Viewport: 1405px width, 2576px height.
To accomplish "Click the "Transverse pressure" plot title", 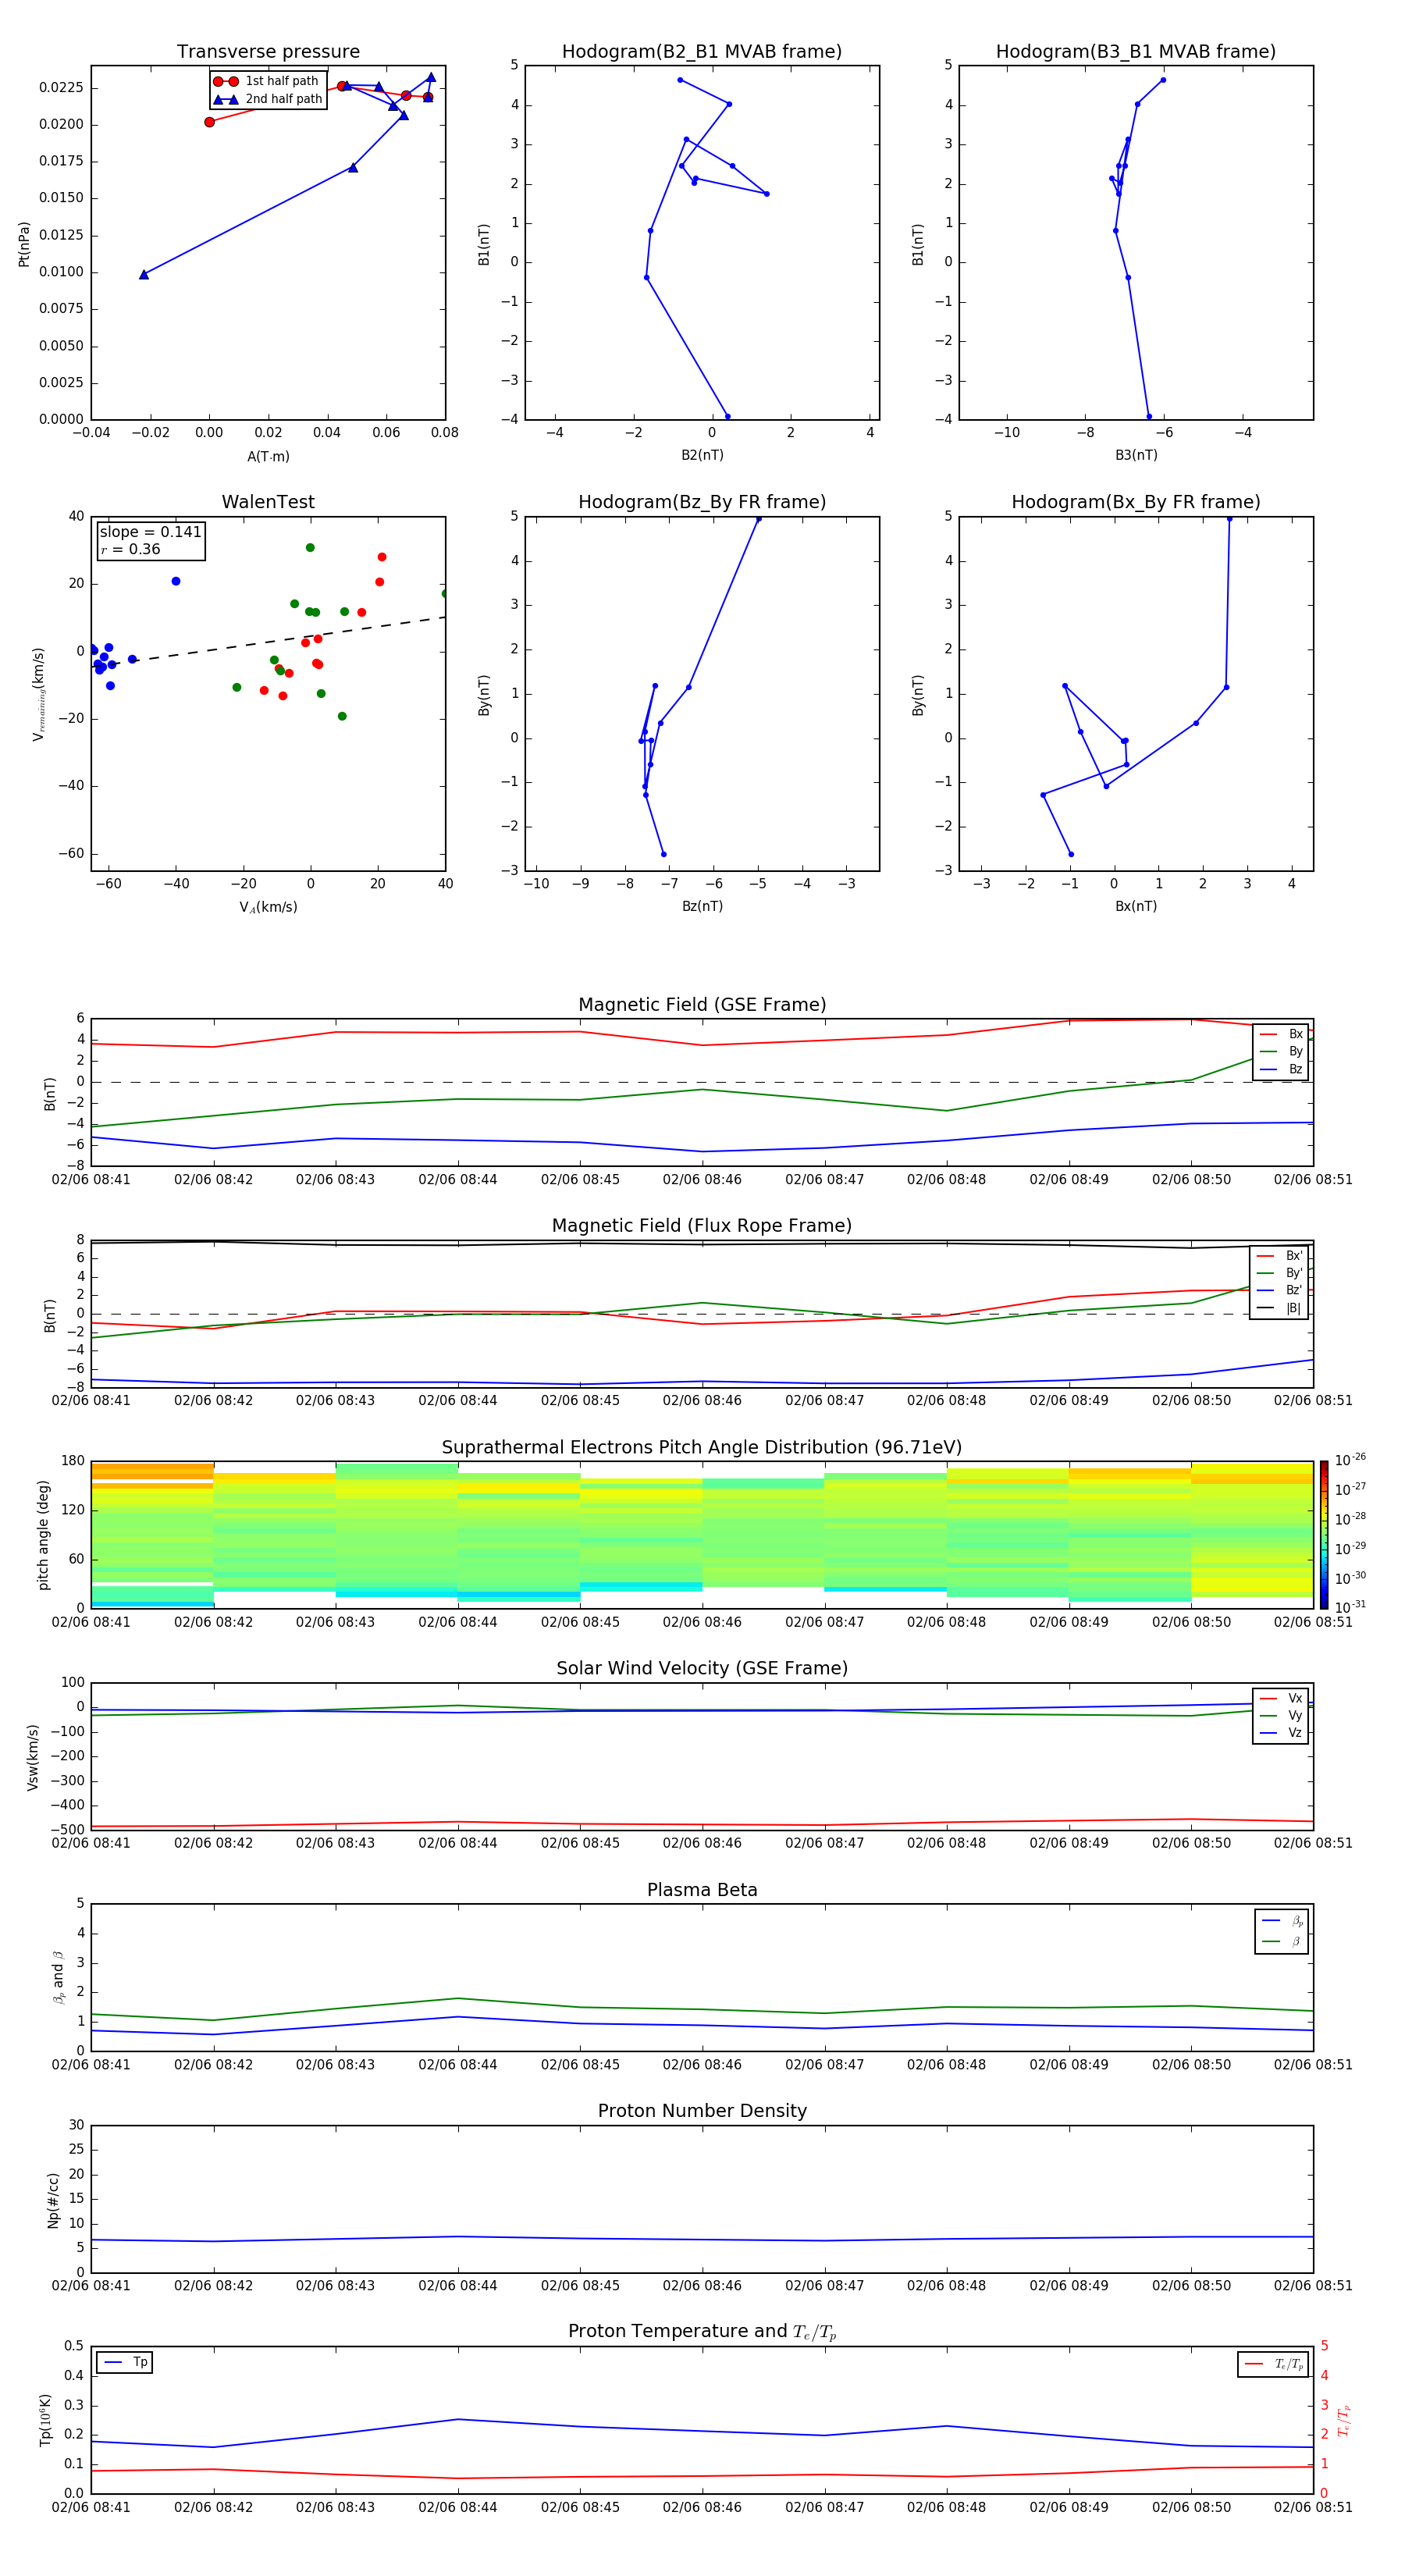I will [268, 52].
